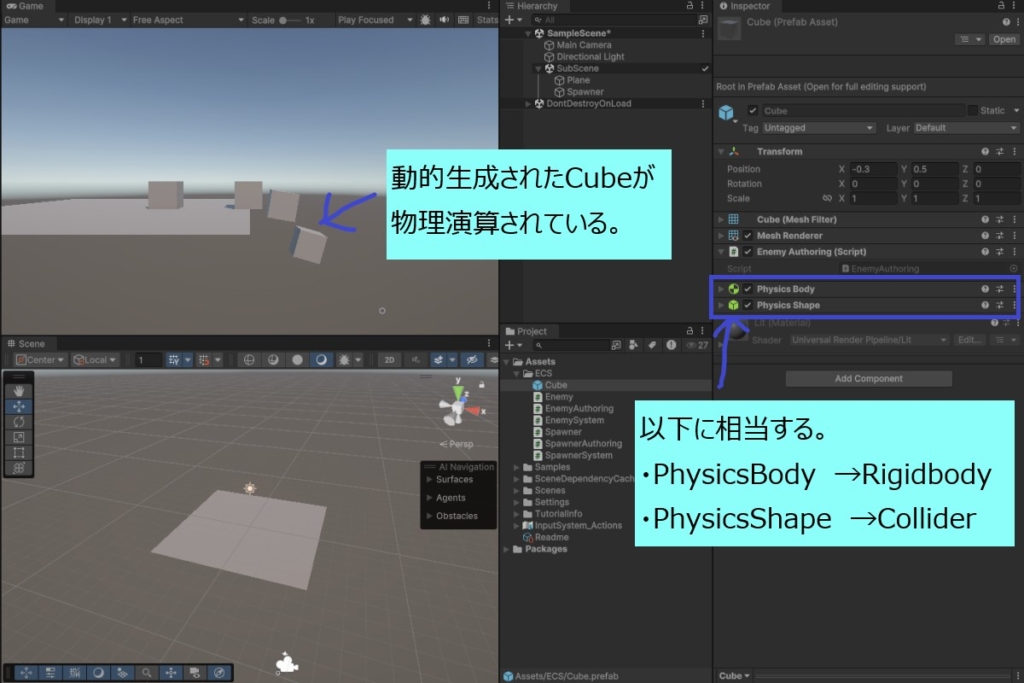Viewport: 1024px width, 683px height.
Task: Select the Move tool in Scene toolbar
Action: 17,406
